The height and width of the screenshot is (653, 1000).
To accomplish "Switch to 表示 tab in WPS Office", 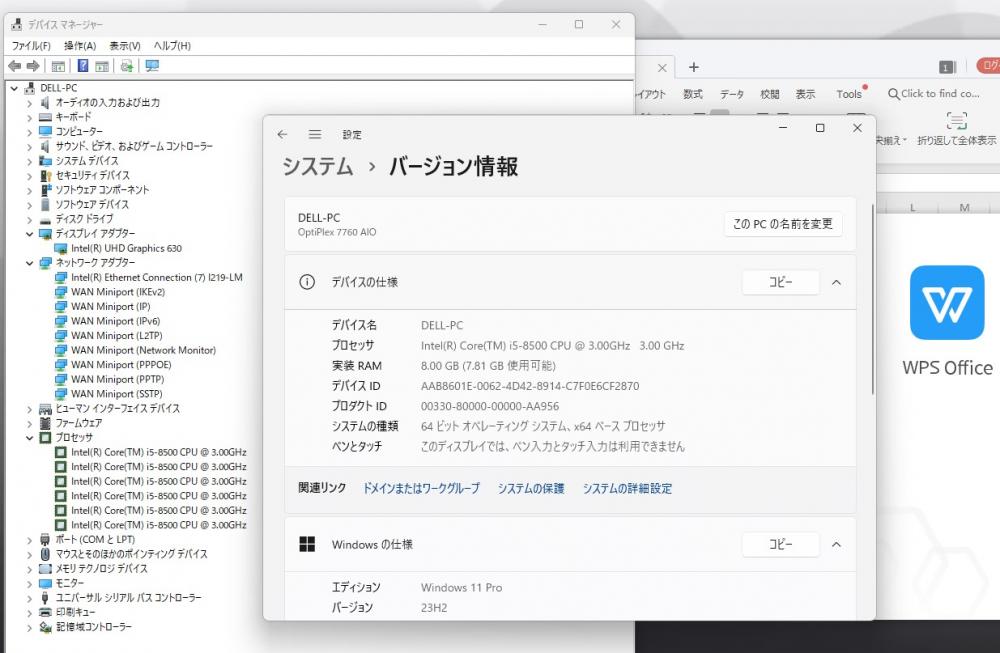I will [x=805, y=94].
